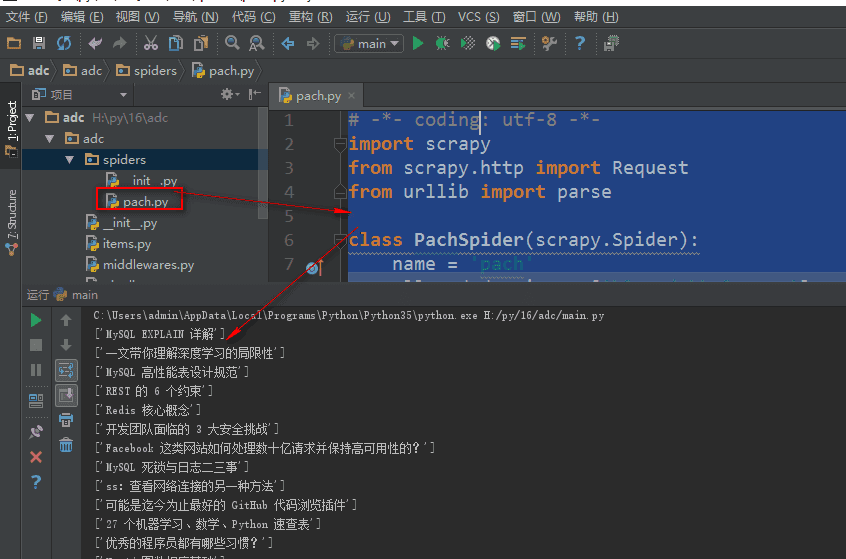This screenshot has height=559, width=846.
Task: Move down the stack trace in Run panel
Action: coord(66,345)
